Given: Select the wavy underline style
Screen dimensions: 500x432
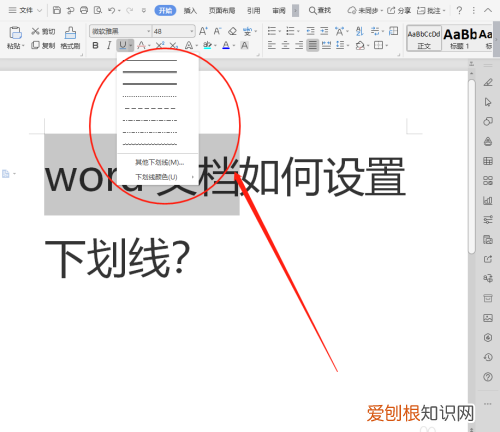Looking at the screenshot, I should (x=150, y=144).
